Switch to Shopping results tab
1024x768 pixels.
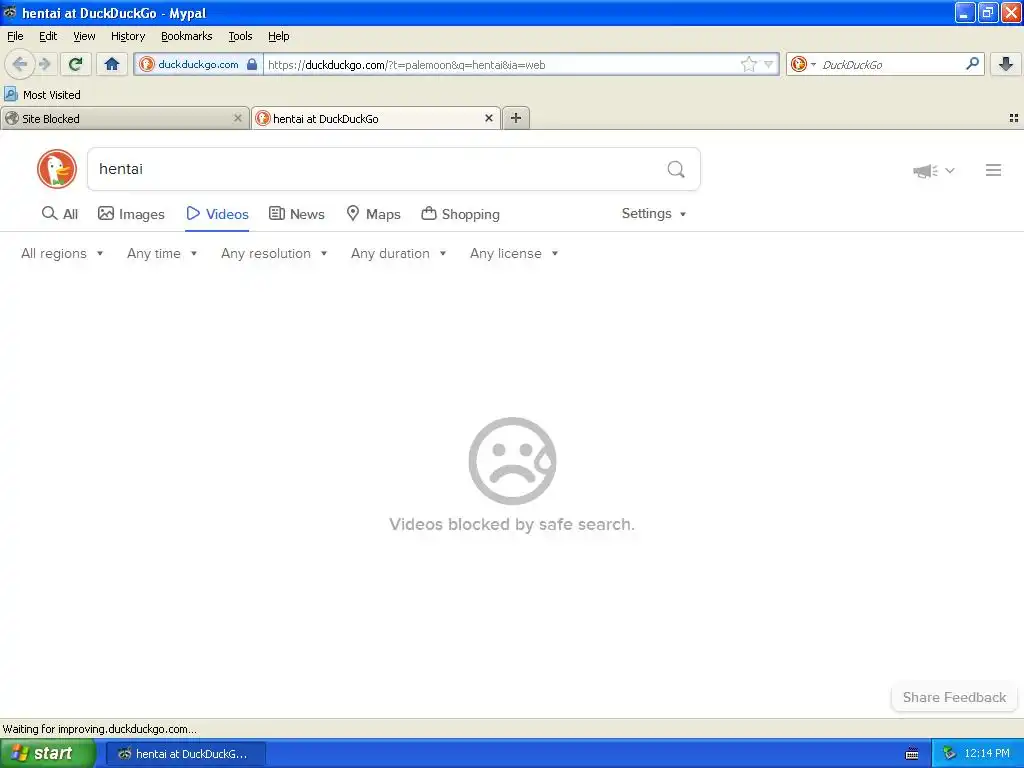[460, 214]
